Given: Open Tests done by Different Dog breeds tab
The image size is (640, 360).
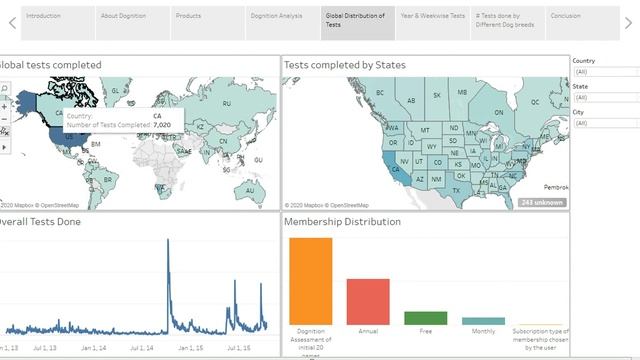Looking at the screenshot, I should point(508,23).
